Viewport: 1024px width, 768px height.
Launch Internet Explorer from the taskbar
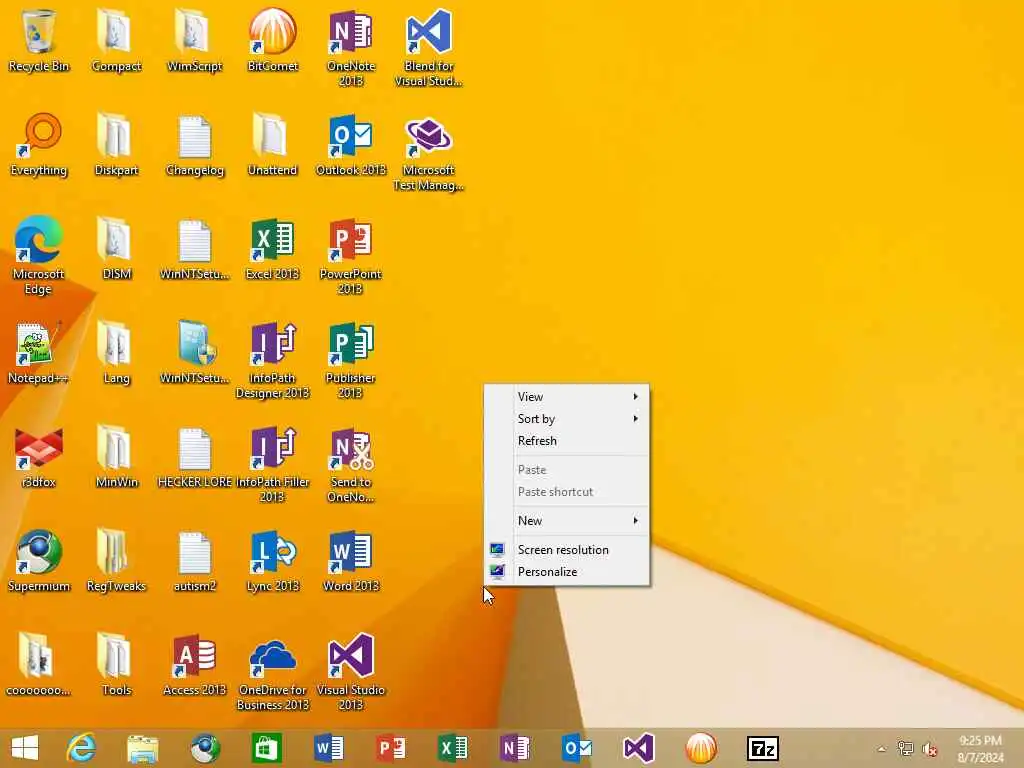click(x=81, y=748)
